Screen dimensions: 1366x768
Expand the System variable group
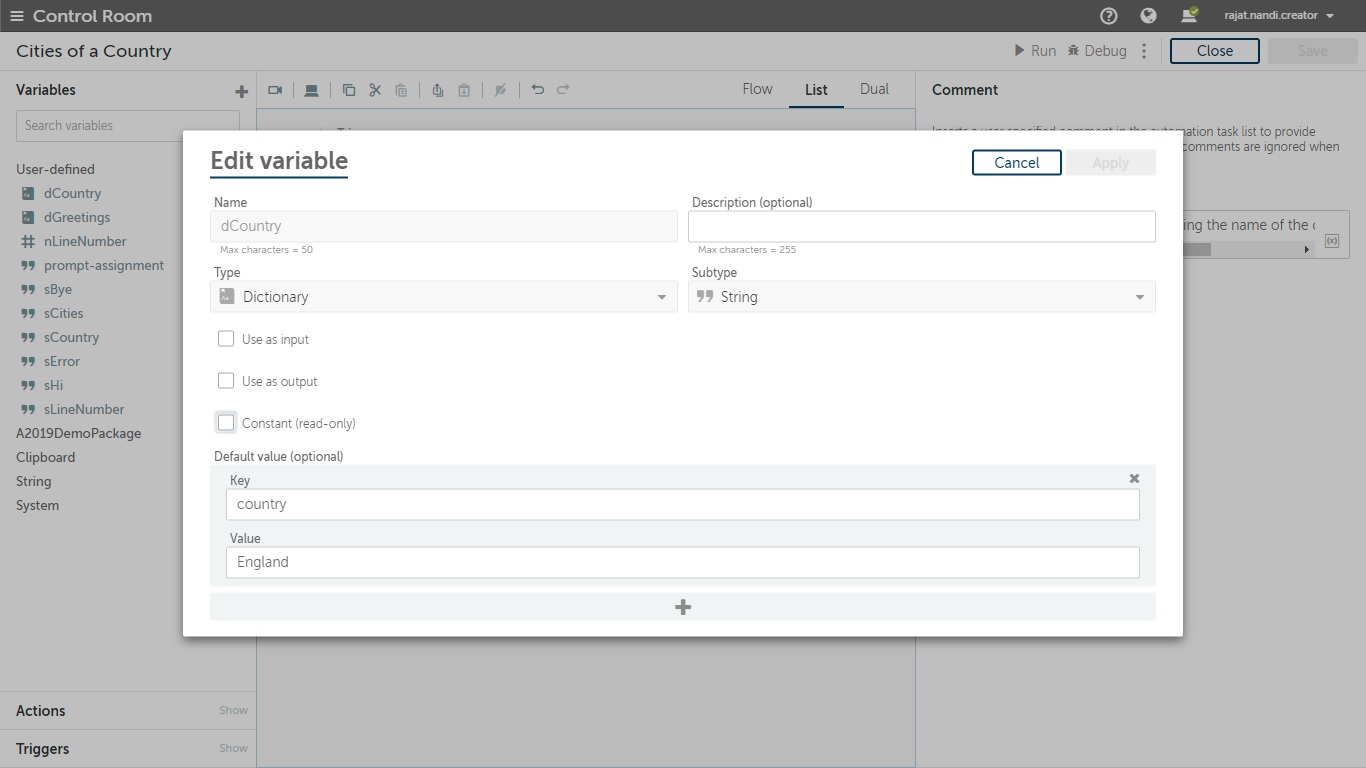[37, 505]
